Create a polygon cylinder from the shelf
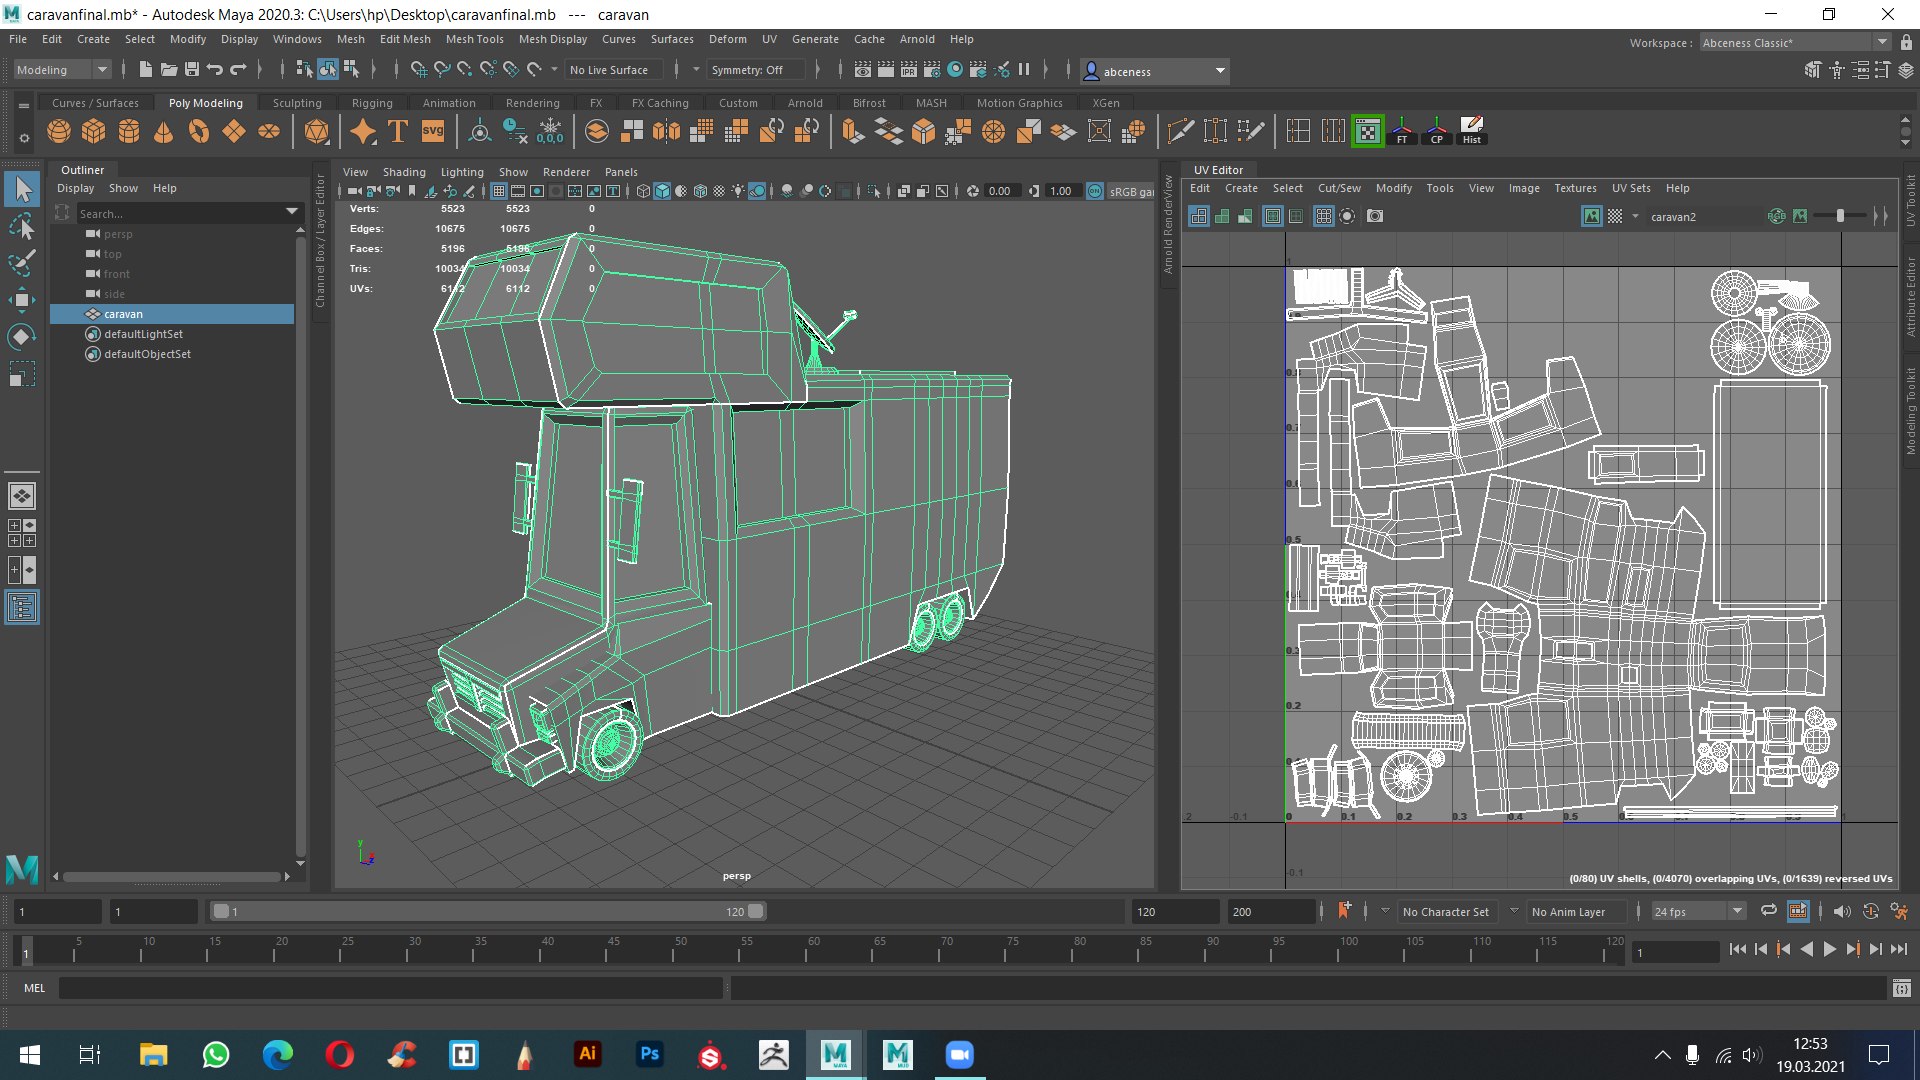1920x1080 pixels. pos(129,131)
